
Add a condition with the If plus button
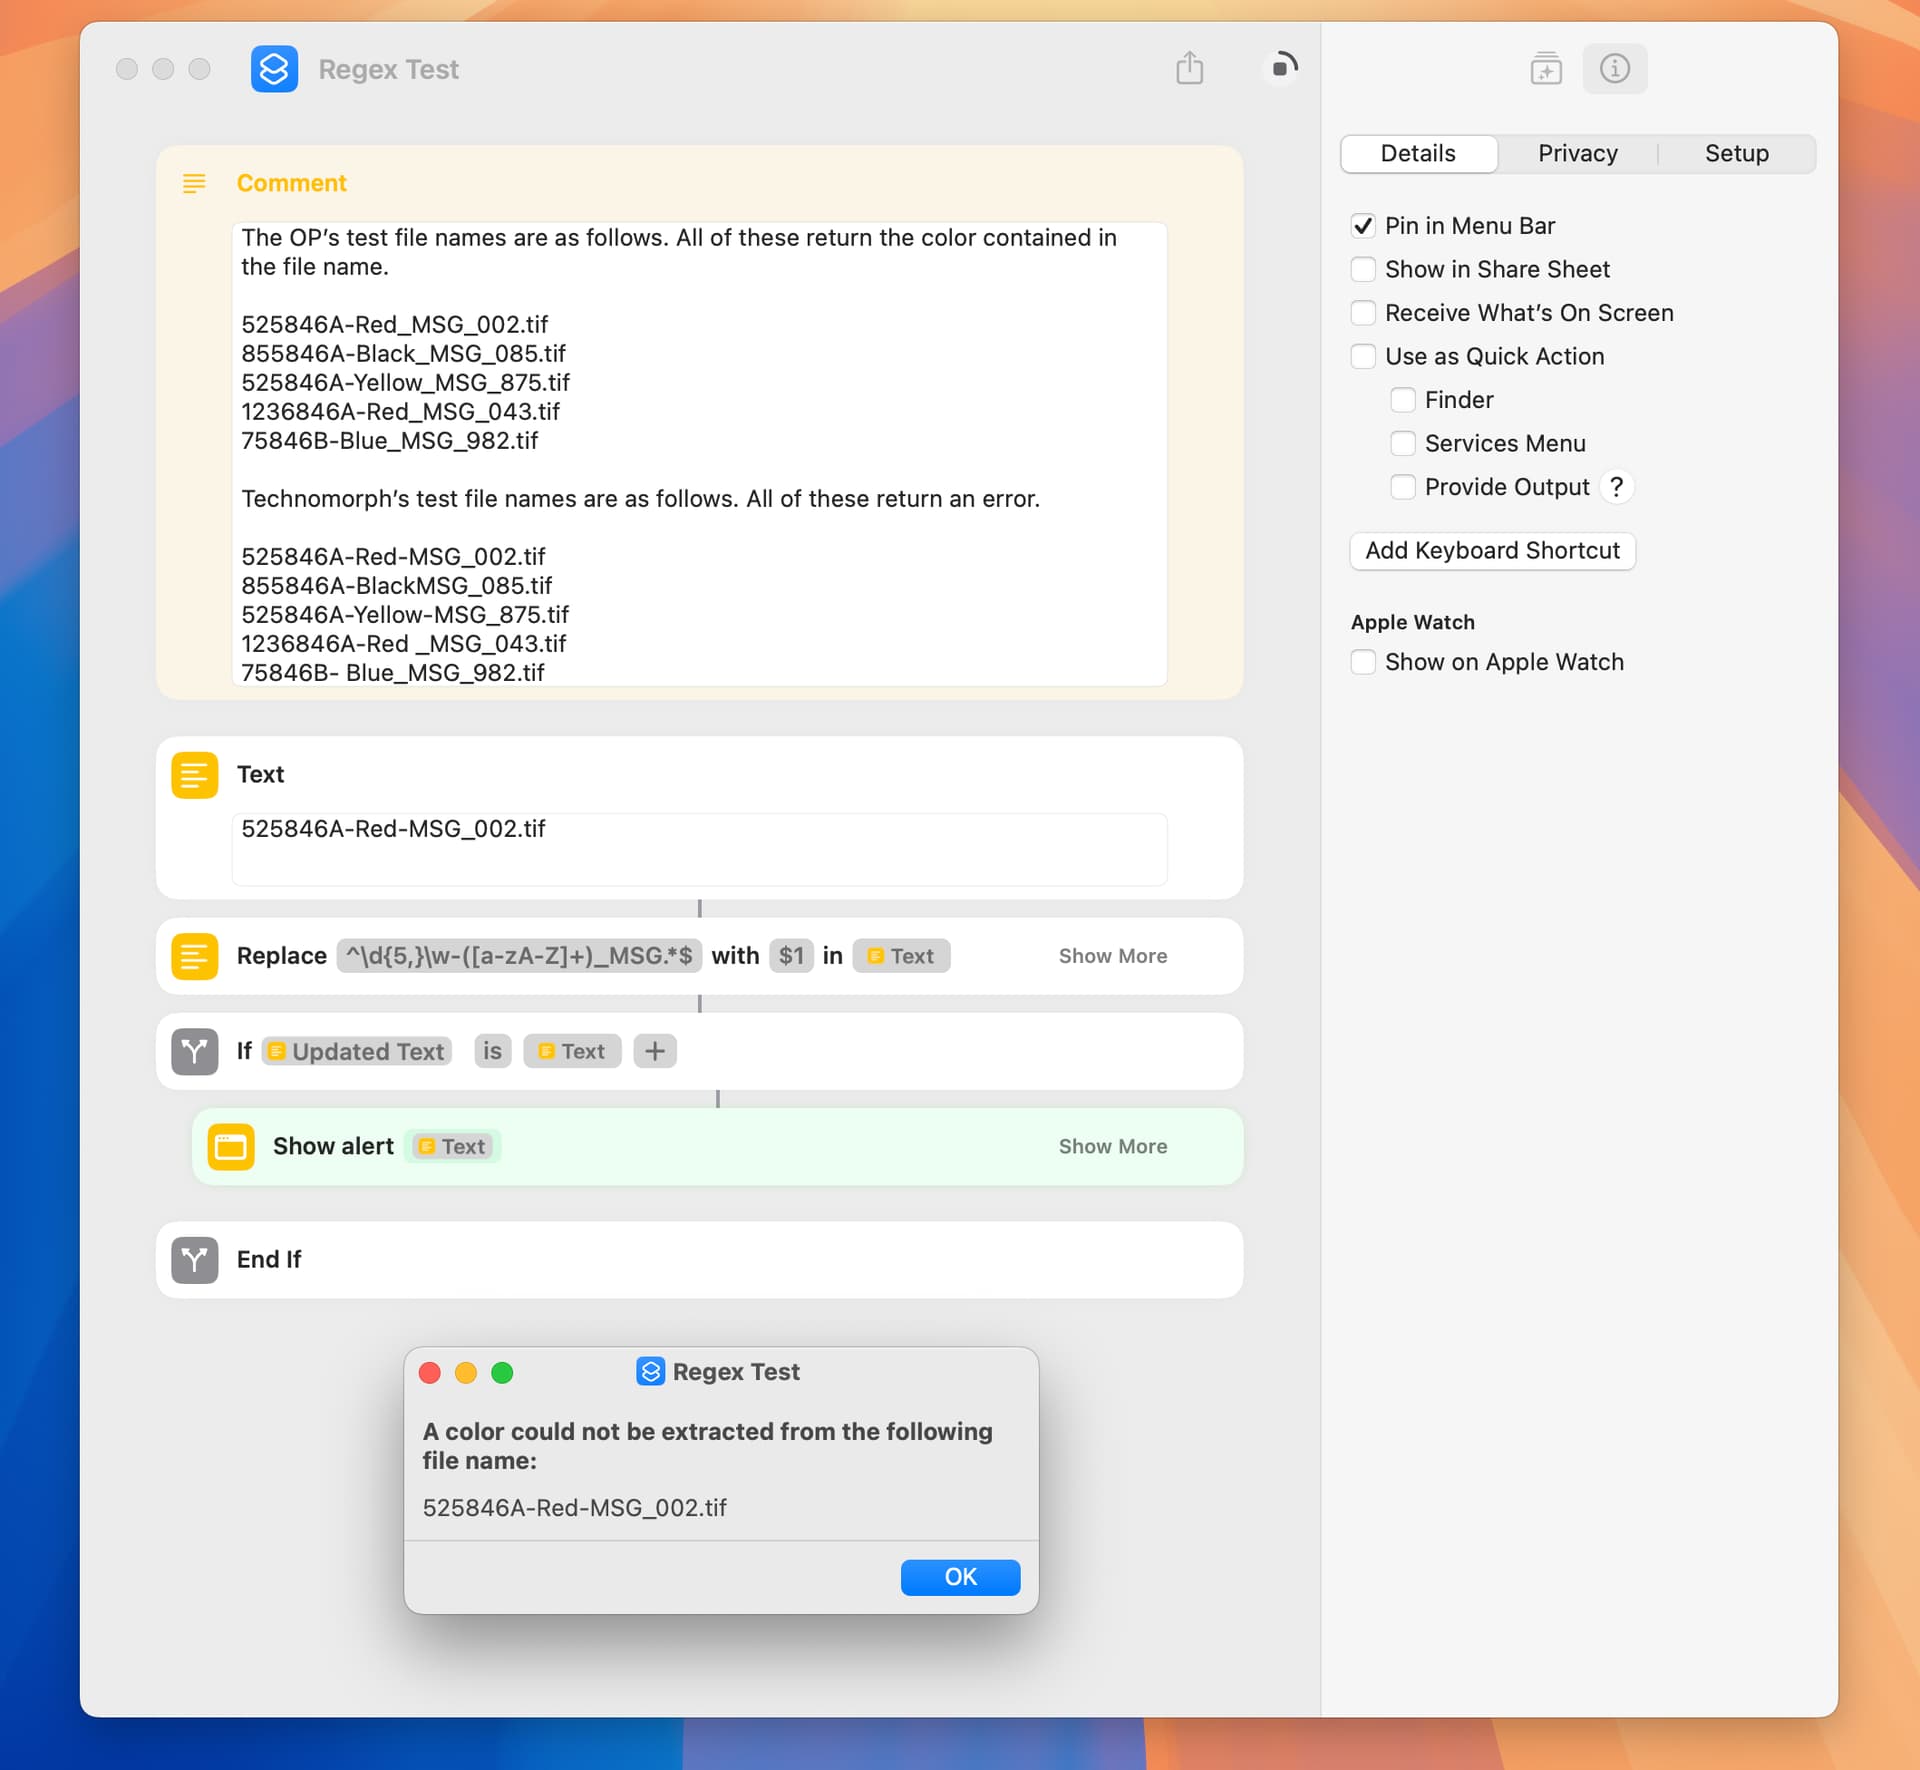(x=655, y=1051)
